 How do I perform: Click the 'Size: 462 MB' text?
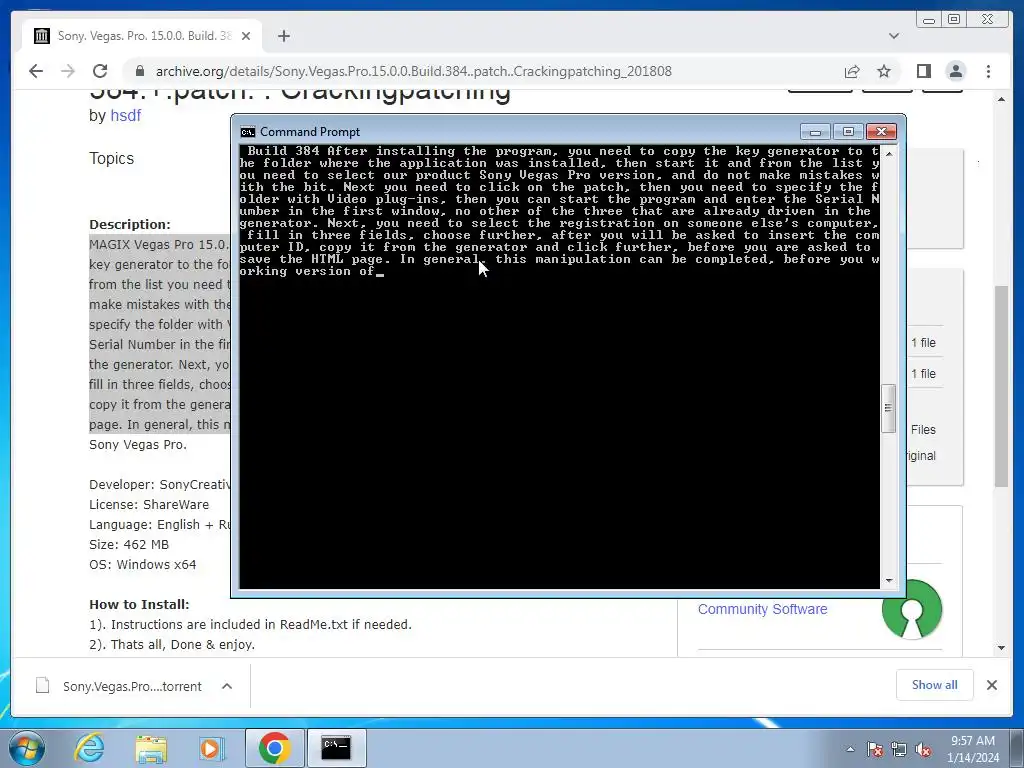point(129,545)
